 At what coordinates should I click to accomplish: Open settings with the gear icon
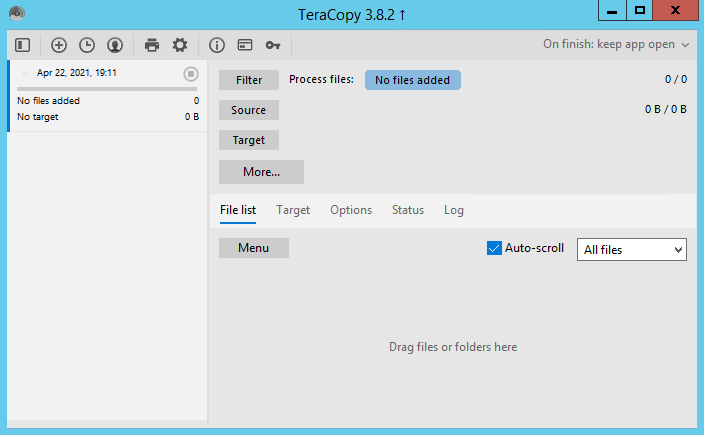click(x=180, y=45)
